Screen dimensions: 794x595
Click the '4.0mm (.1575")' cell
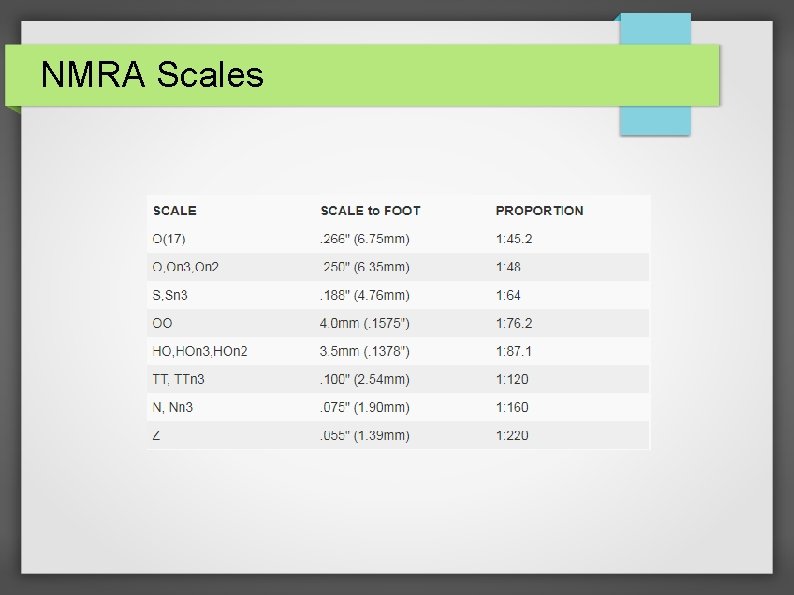pyautogui.click(x=365, y=323)
